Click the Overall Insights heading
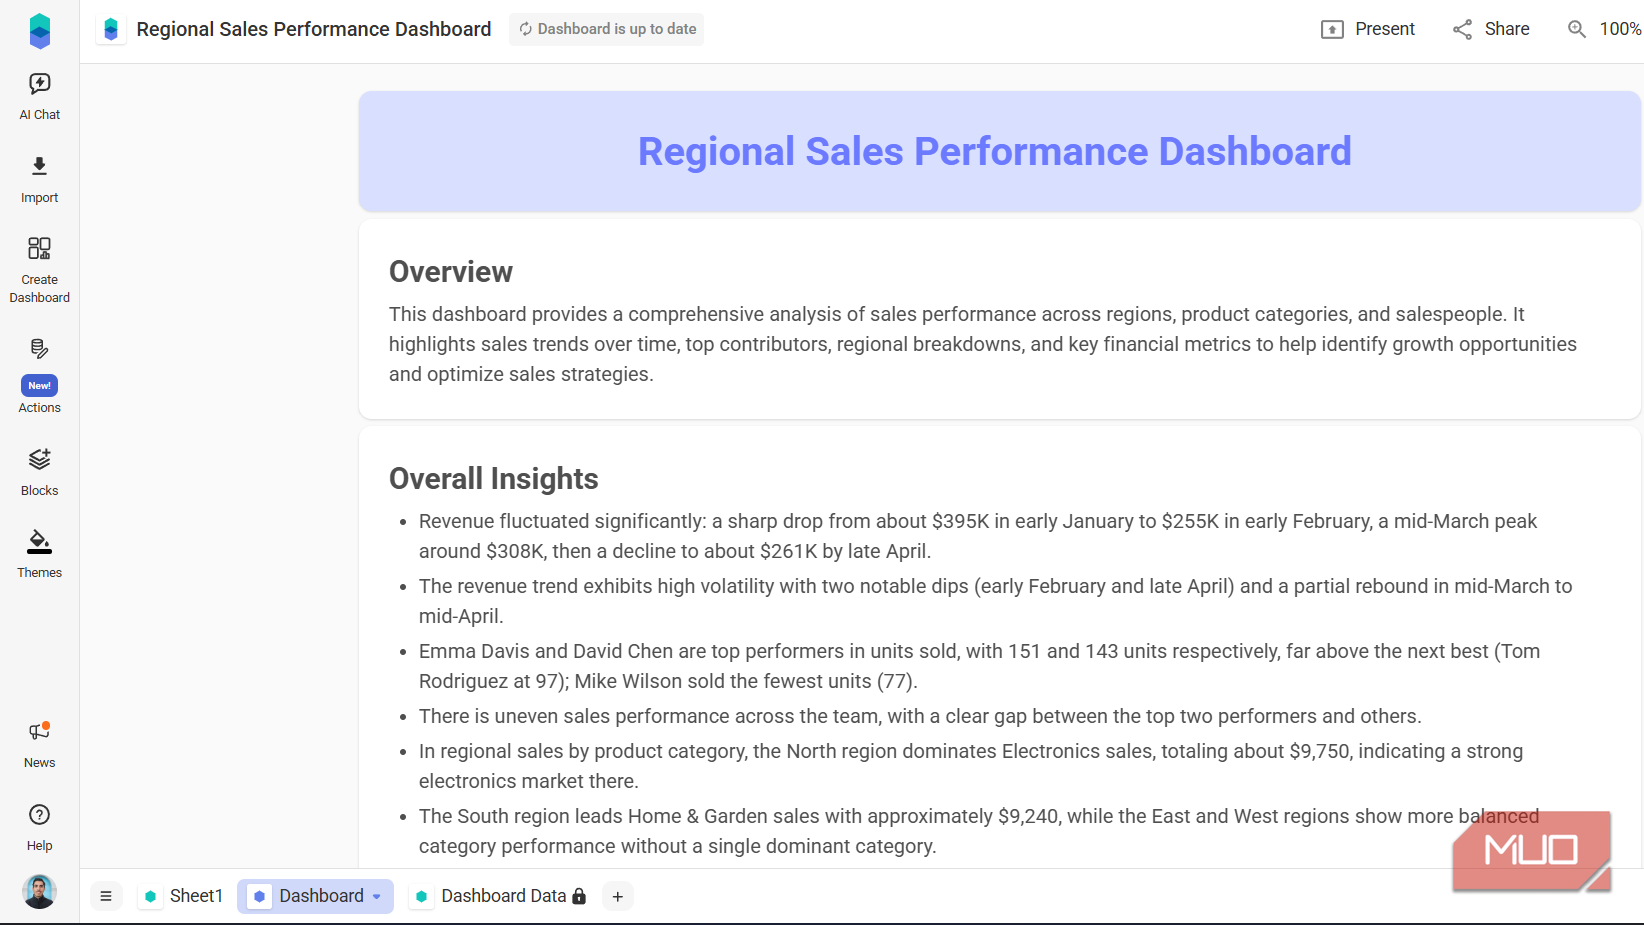 pyautogui.click(x=494, y=479)
